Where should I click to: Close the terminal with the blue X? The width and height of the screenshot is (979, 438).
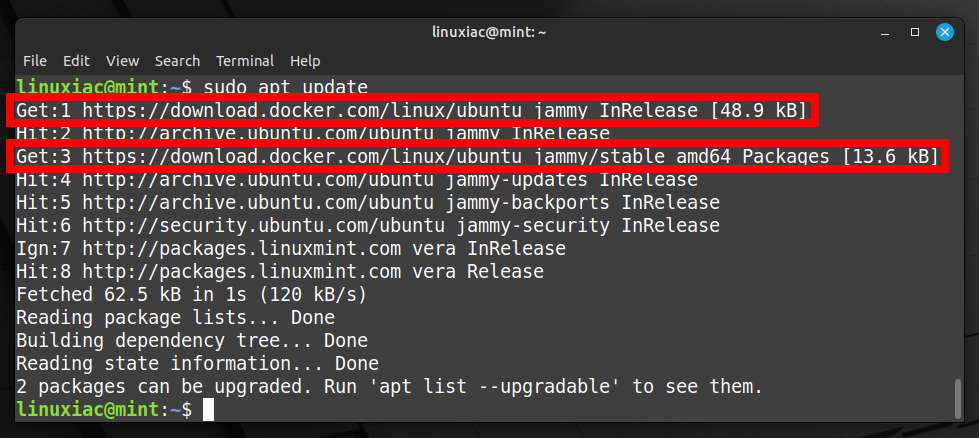pyautogui.click(x=945, y=32)
